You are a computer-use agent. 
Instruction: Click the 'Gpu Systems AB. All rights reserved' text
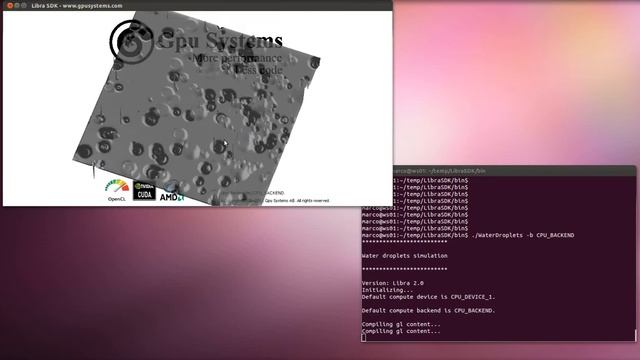(297, 200)
